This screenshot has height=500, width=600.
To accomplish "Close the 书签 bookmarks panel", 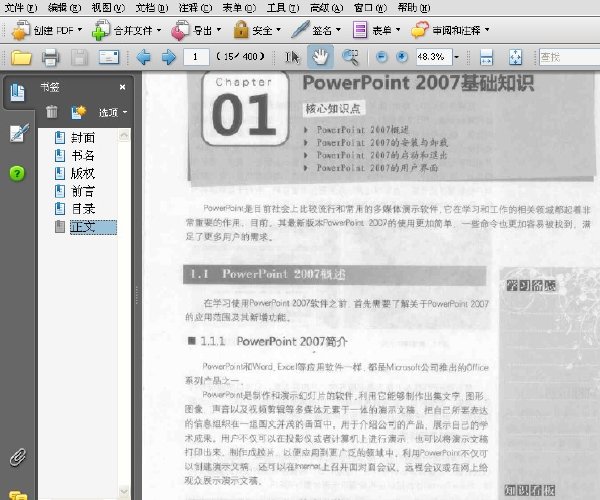I will point(122,87).
